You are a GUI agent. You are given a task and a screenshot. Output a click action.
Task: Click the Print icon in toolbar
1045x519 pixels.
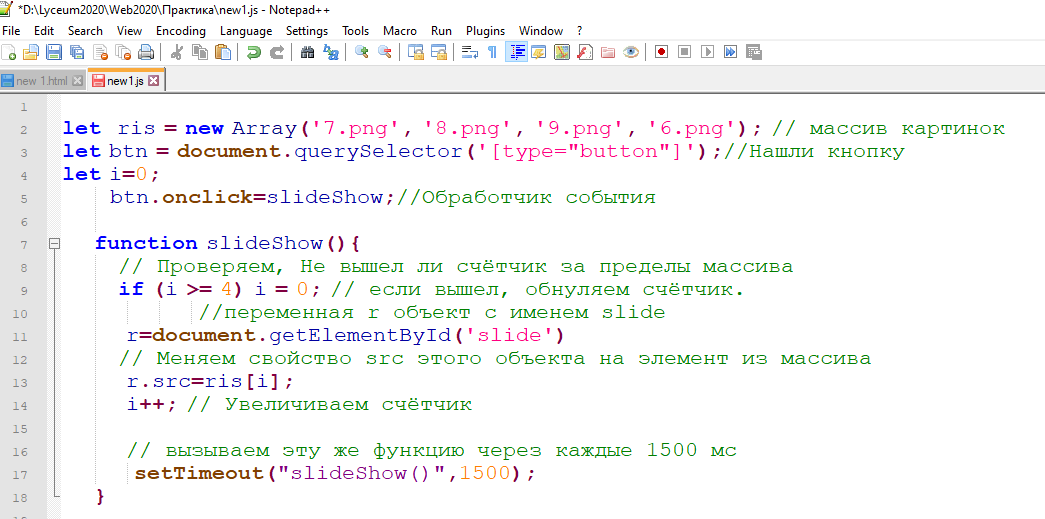click(x=146, y=52)
